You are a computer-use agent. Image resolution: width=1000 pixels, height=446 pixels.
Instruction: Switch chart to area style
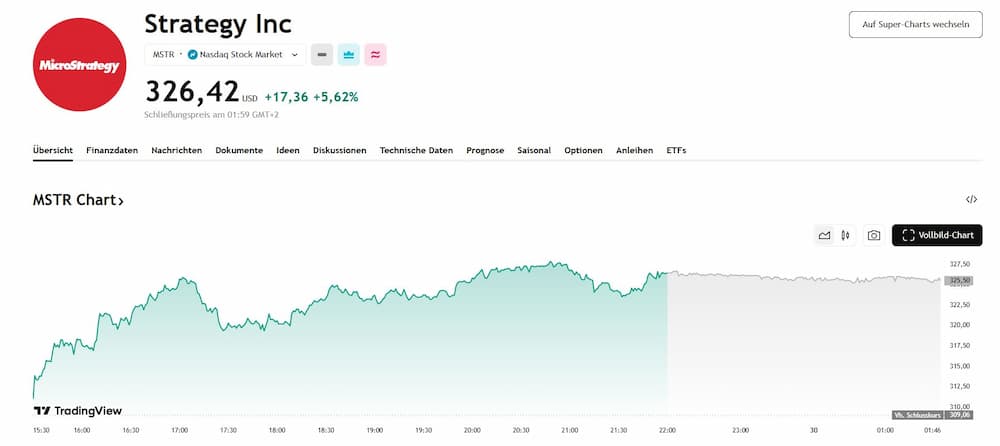[824, 235]
